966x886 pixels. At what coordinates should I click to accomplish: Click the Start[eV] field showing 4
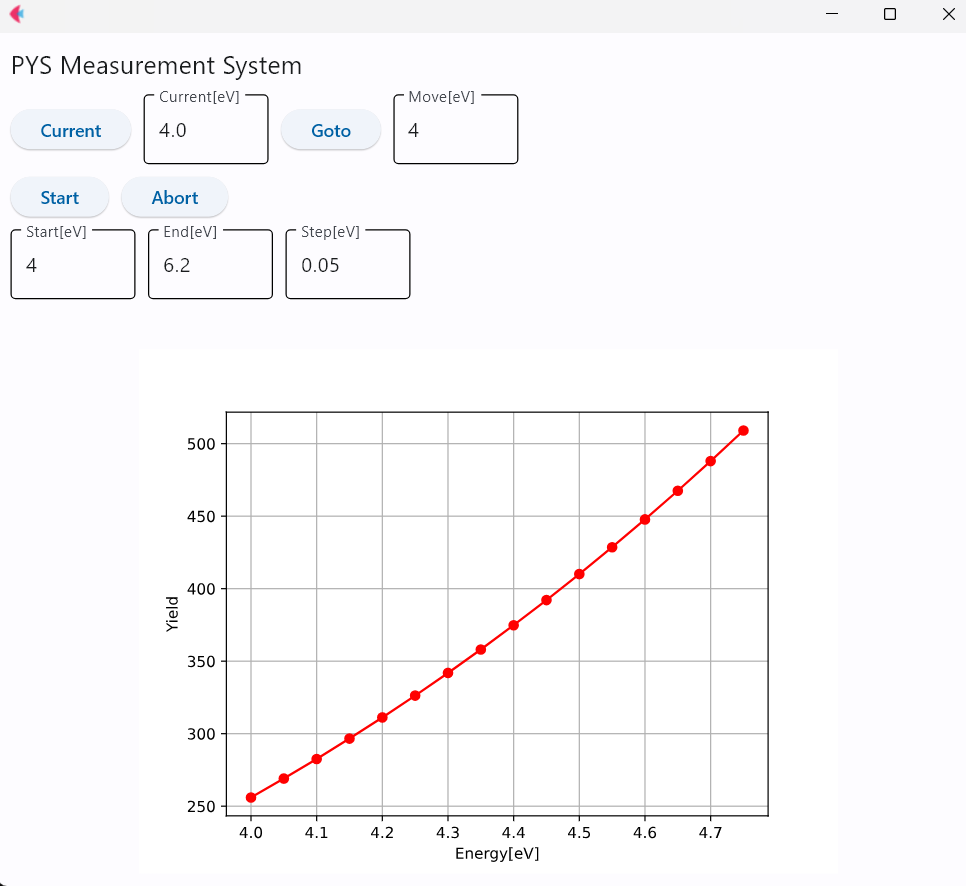pos(72,264)
